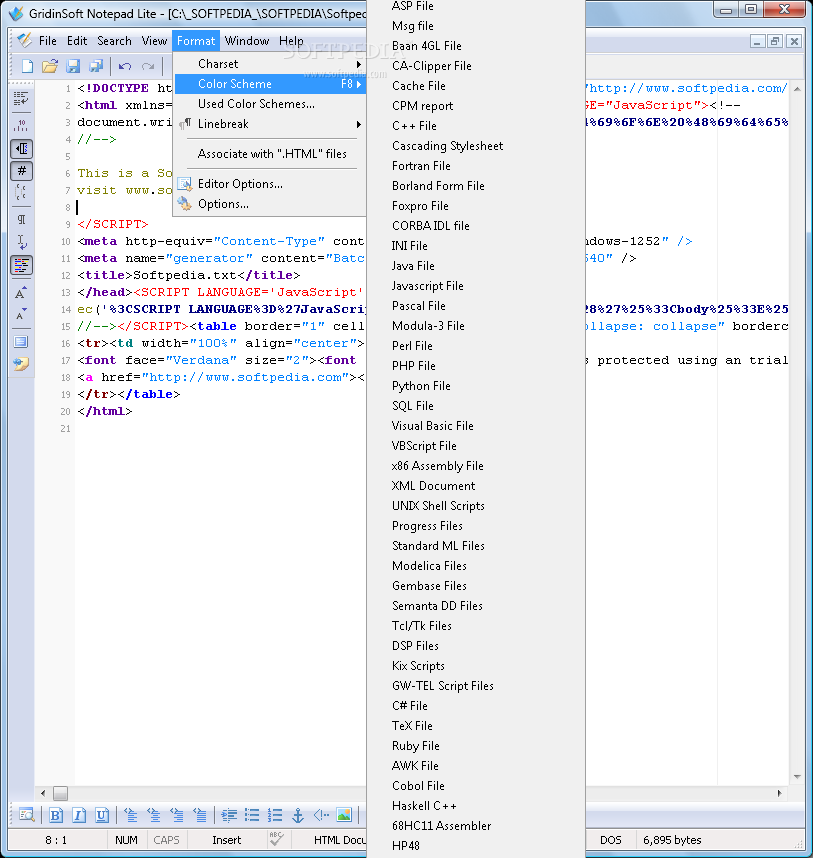Click the indent block icon

tap(229, 815)
